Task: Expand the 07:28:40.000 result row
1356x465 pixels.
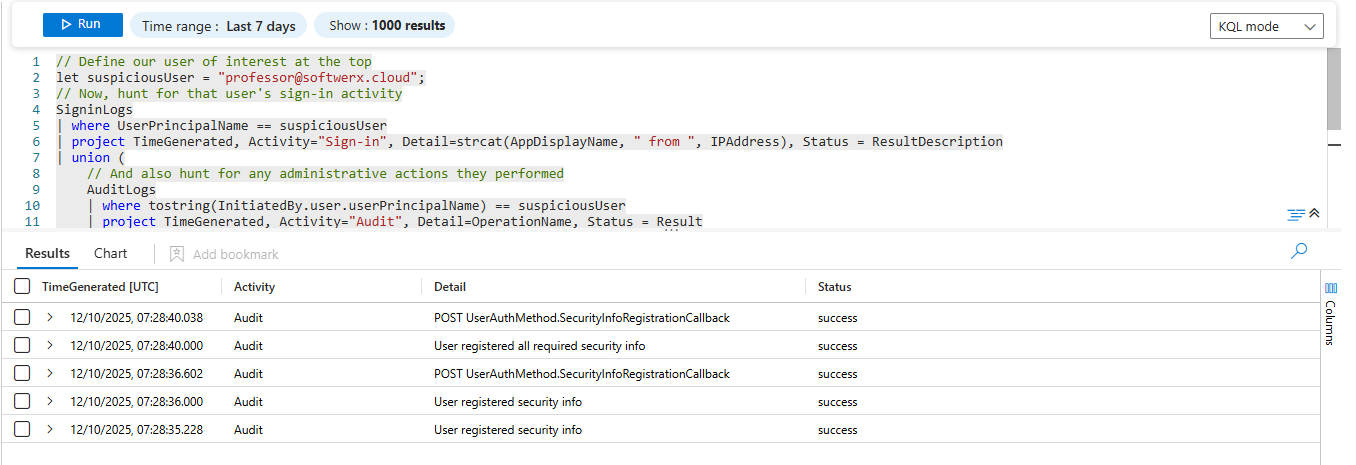Action: [x=50, y=346]
